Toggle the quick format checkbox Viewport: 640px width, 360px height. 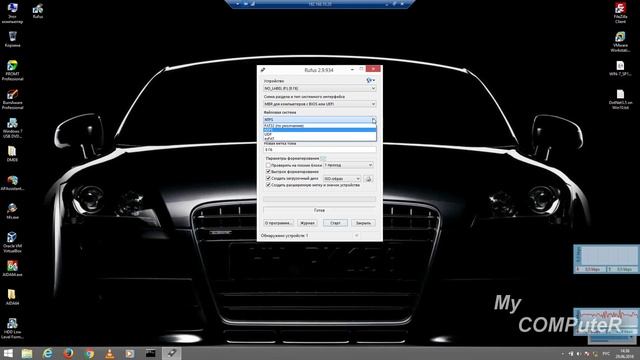click(268, 172)
